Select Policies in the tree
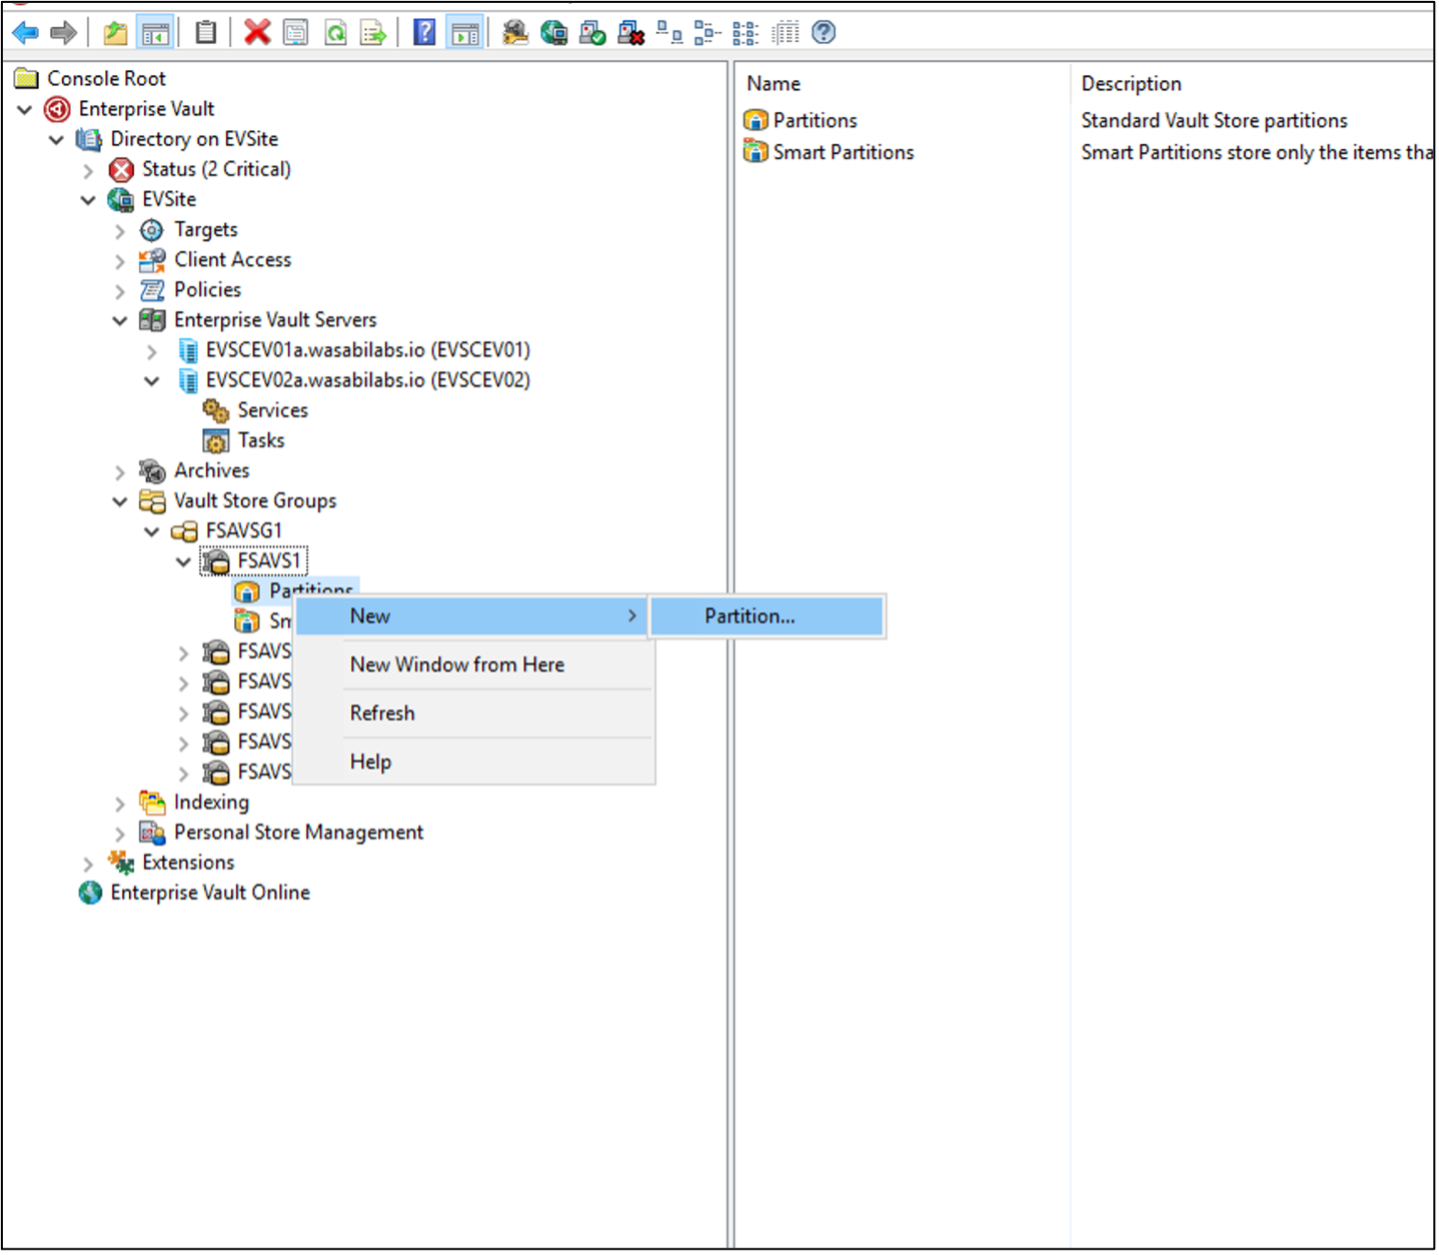The width and height of the screenshot is (1439, 1255). tap(207, 290)
